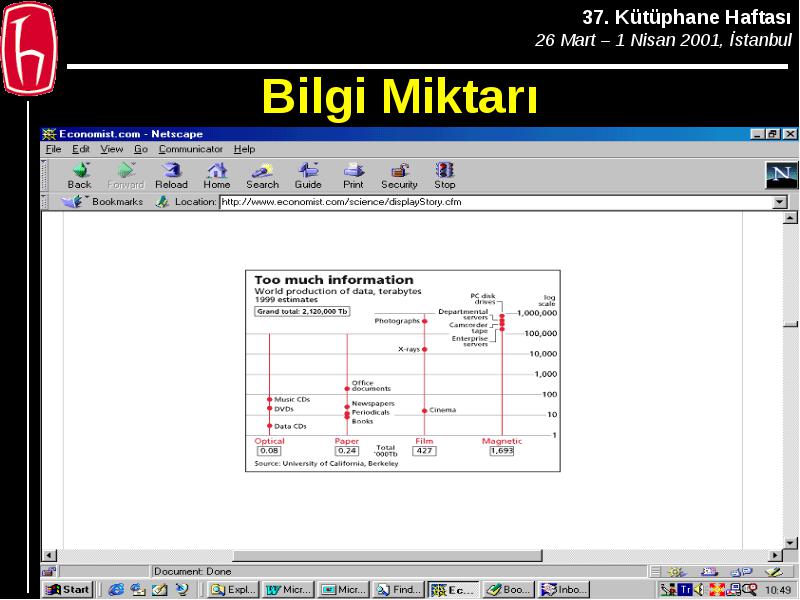Open Composer icon in component bar
This screenshot has height=600, width=800.
click(x=774, y=572)
